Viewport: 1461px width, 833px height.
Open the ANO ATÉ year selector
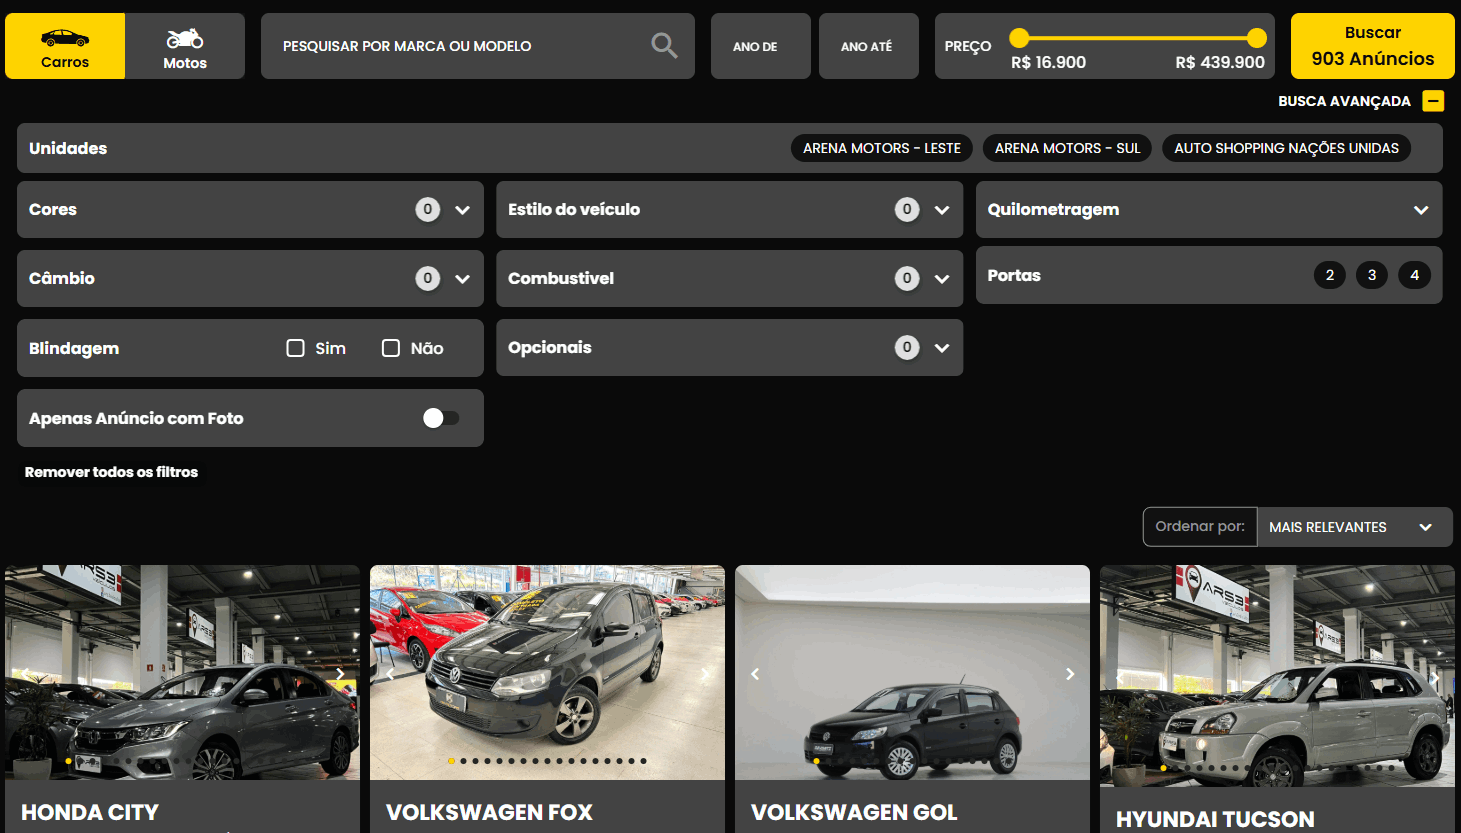(868, 46)
